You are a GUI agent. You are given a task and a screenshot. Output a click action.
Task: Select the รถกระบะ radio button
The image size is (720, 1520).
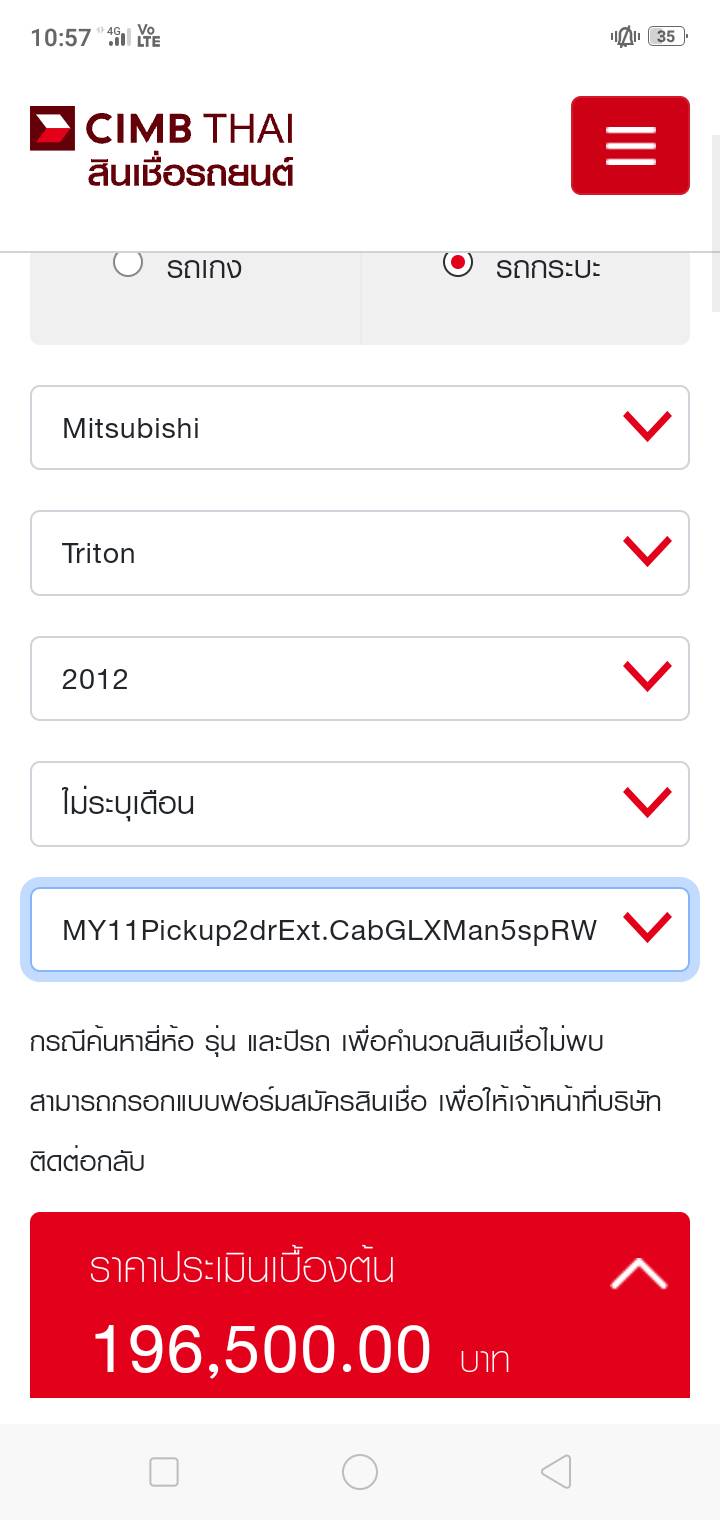click(458, 264)
